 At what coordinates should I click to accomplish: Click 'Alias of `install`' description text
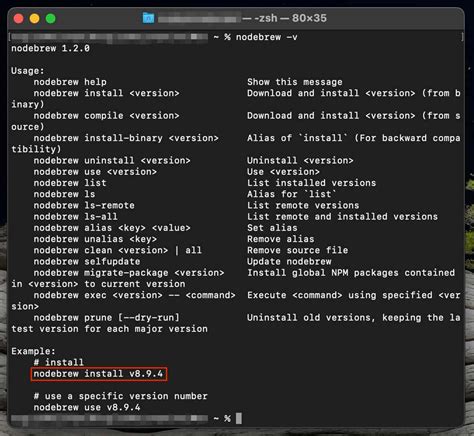click(x=297, y=138)
